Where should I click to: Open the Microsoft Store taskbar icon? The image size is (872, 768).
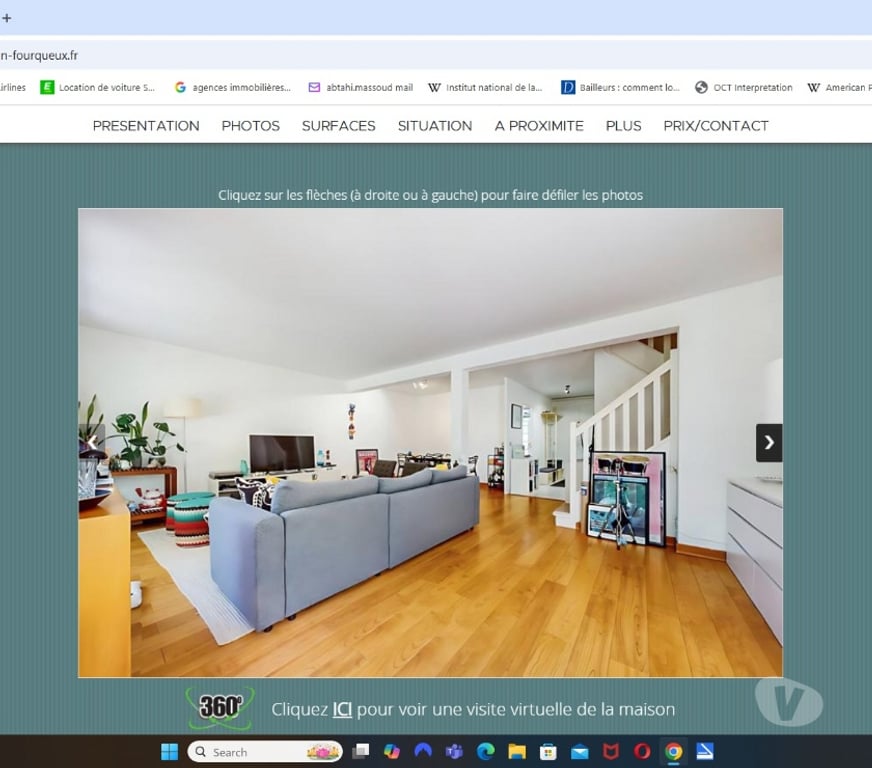(548, 752)
